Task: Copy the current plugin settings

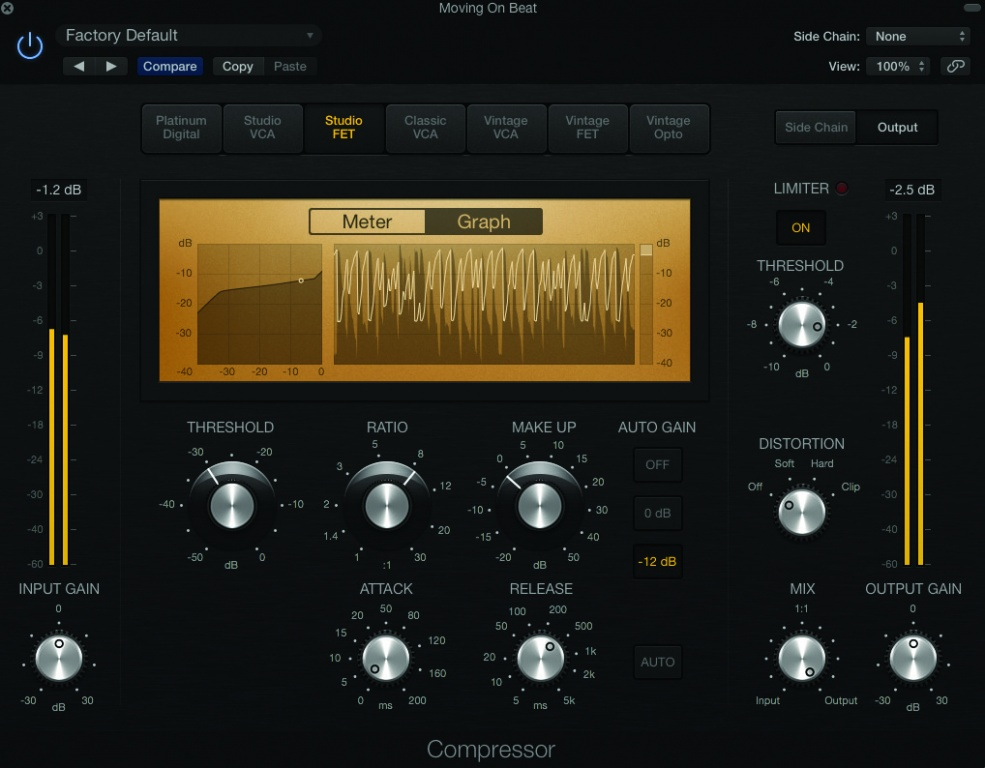Action: (237, 66)
